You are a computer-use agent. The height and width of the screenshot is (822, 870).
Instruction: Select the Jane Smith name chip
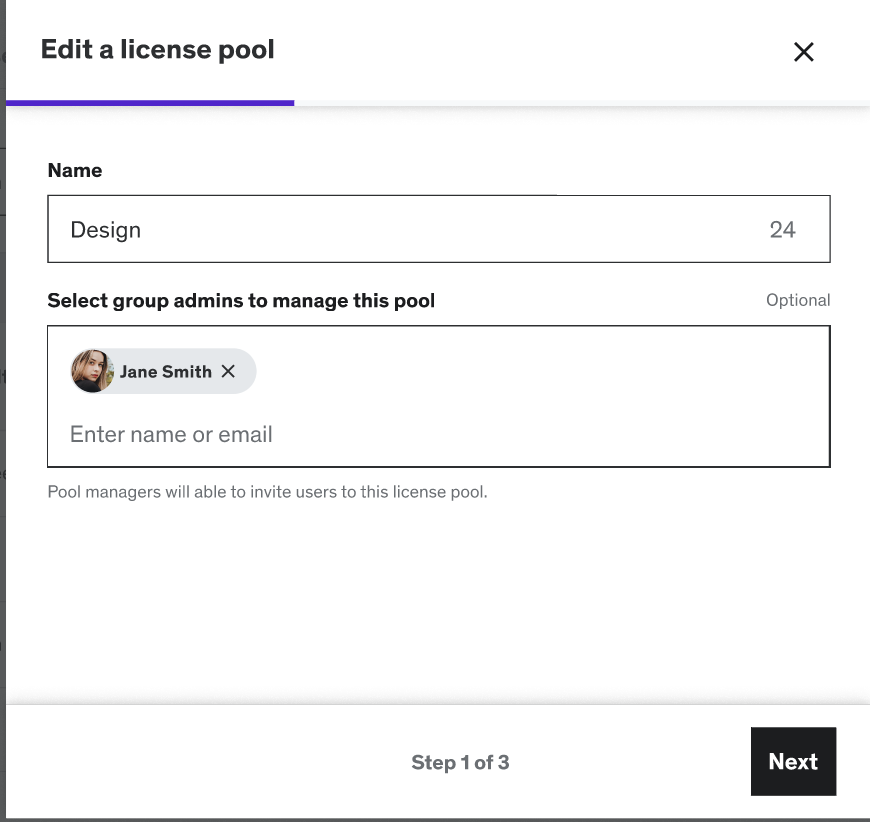click(165, 371)
